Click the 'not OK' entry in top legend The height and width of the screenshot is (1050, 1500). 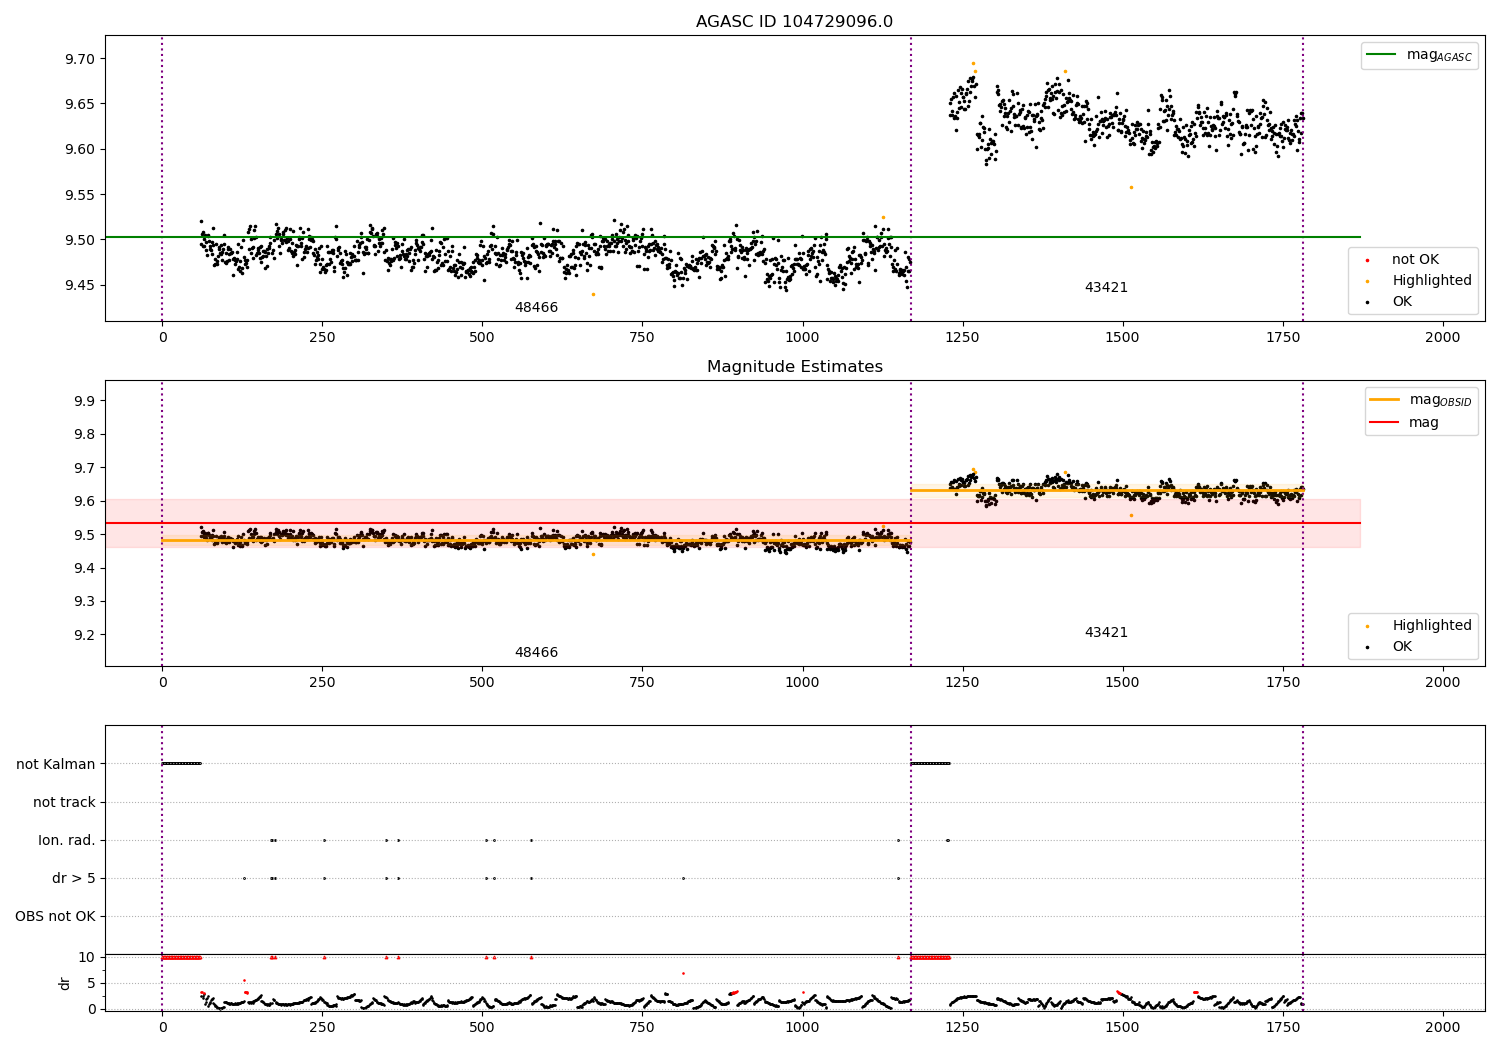tap(1415, 260)
